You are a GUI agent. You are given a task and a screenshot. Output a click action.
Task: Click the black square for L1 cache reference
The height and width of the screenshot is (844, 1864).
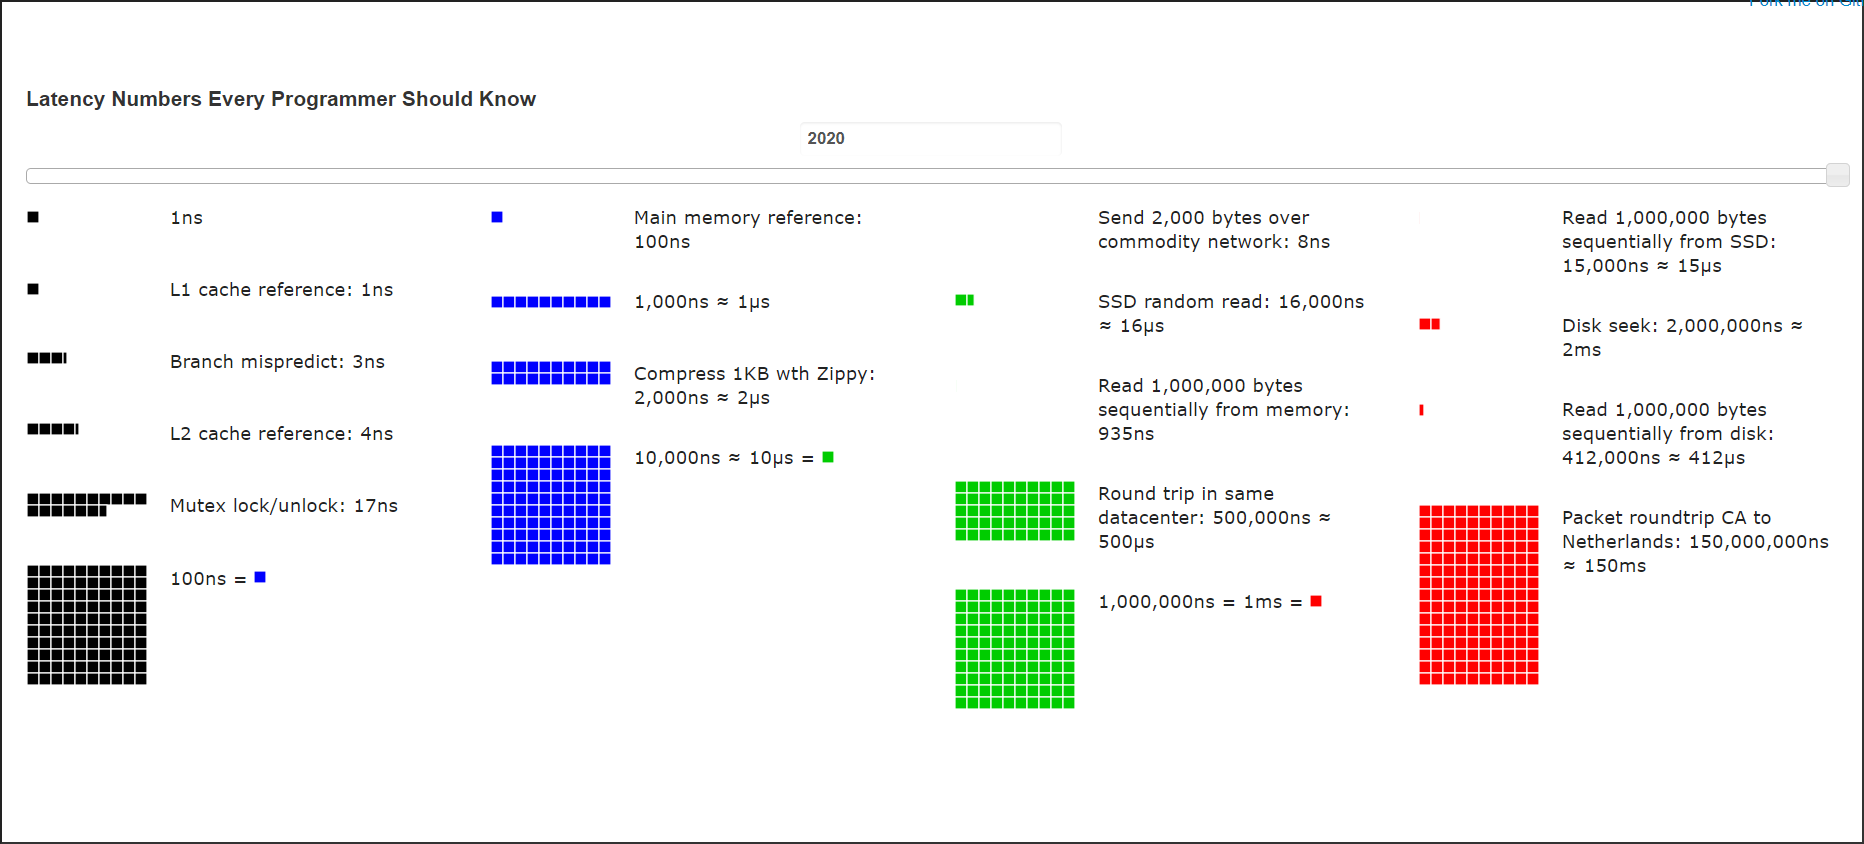33,289
